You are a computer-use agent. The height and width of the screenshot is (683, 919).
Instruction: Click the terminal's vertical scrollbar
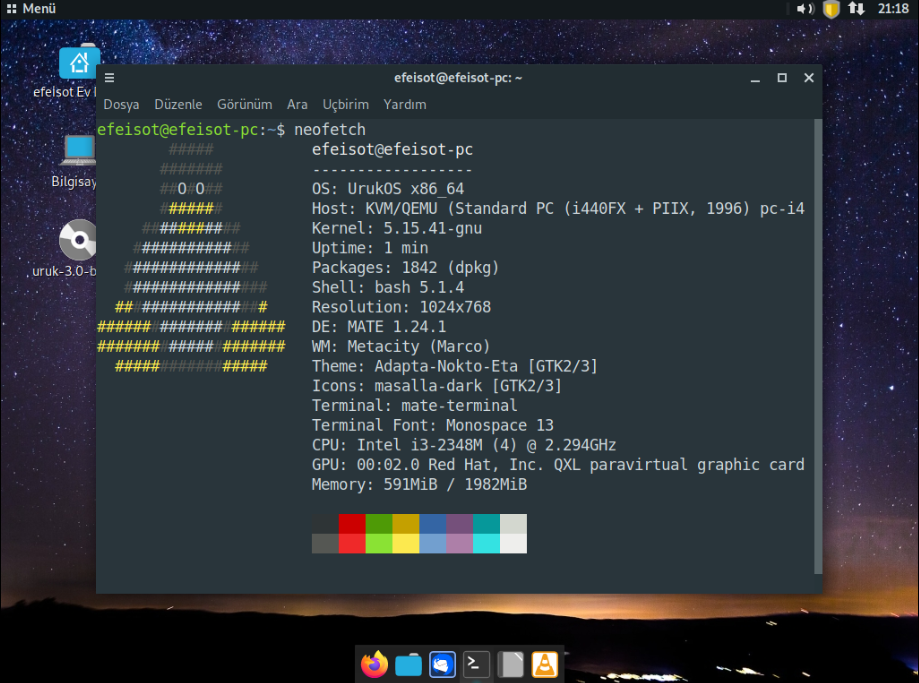pyautogui.click(x=817, y=345)
